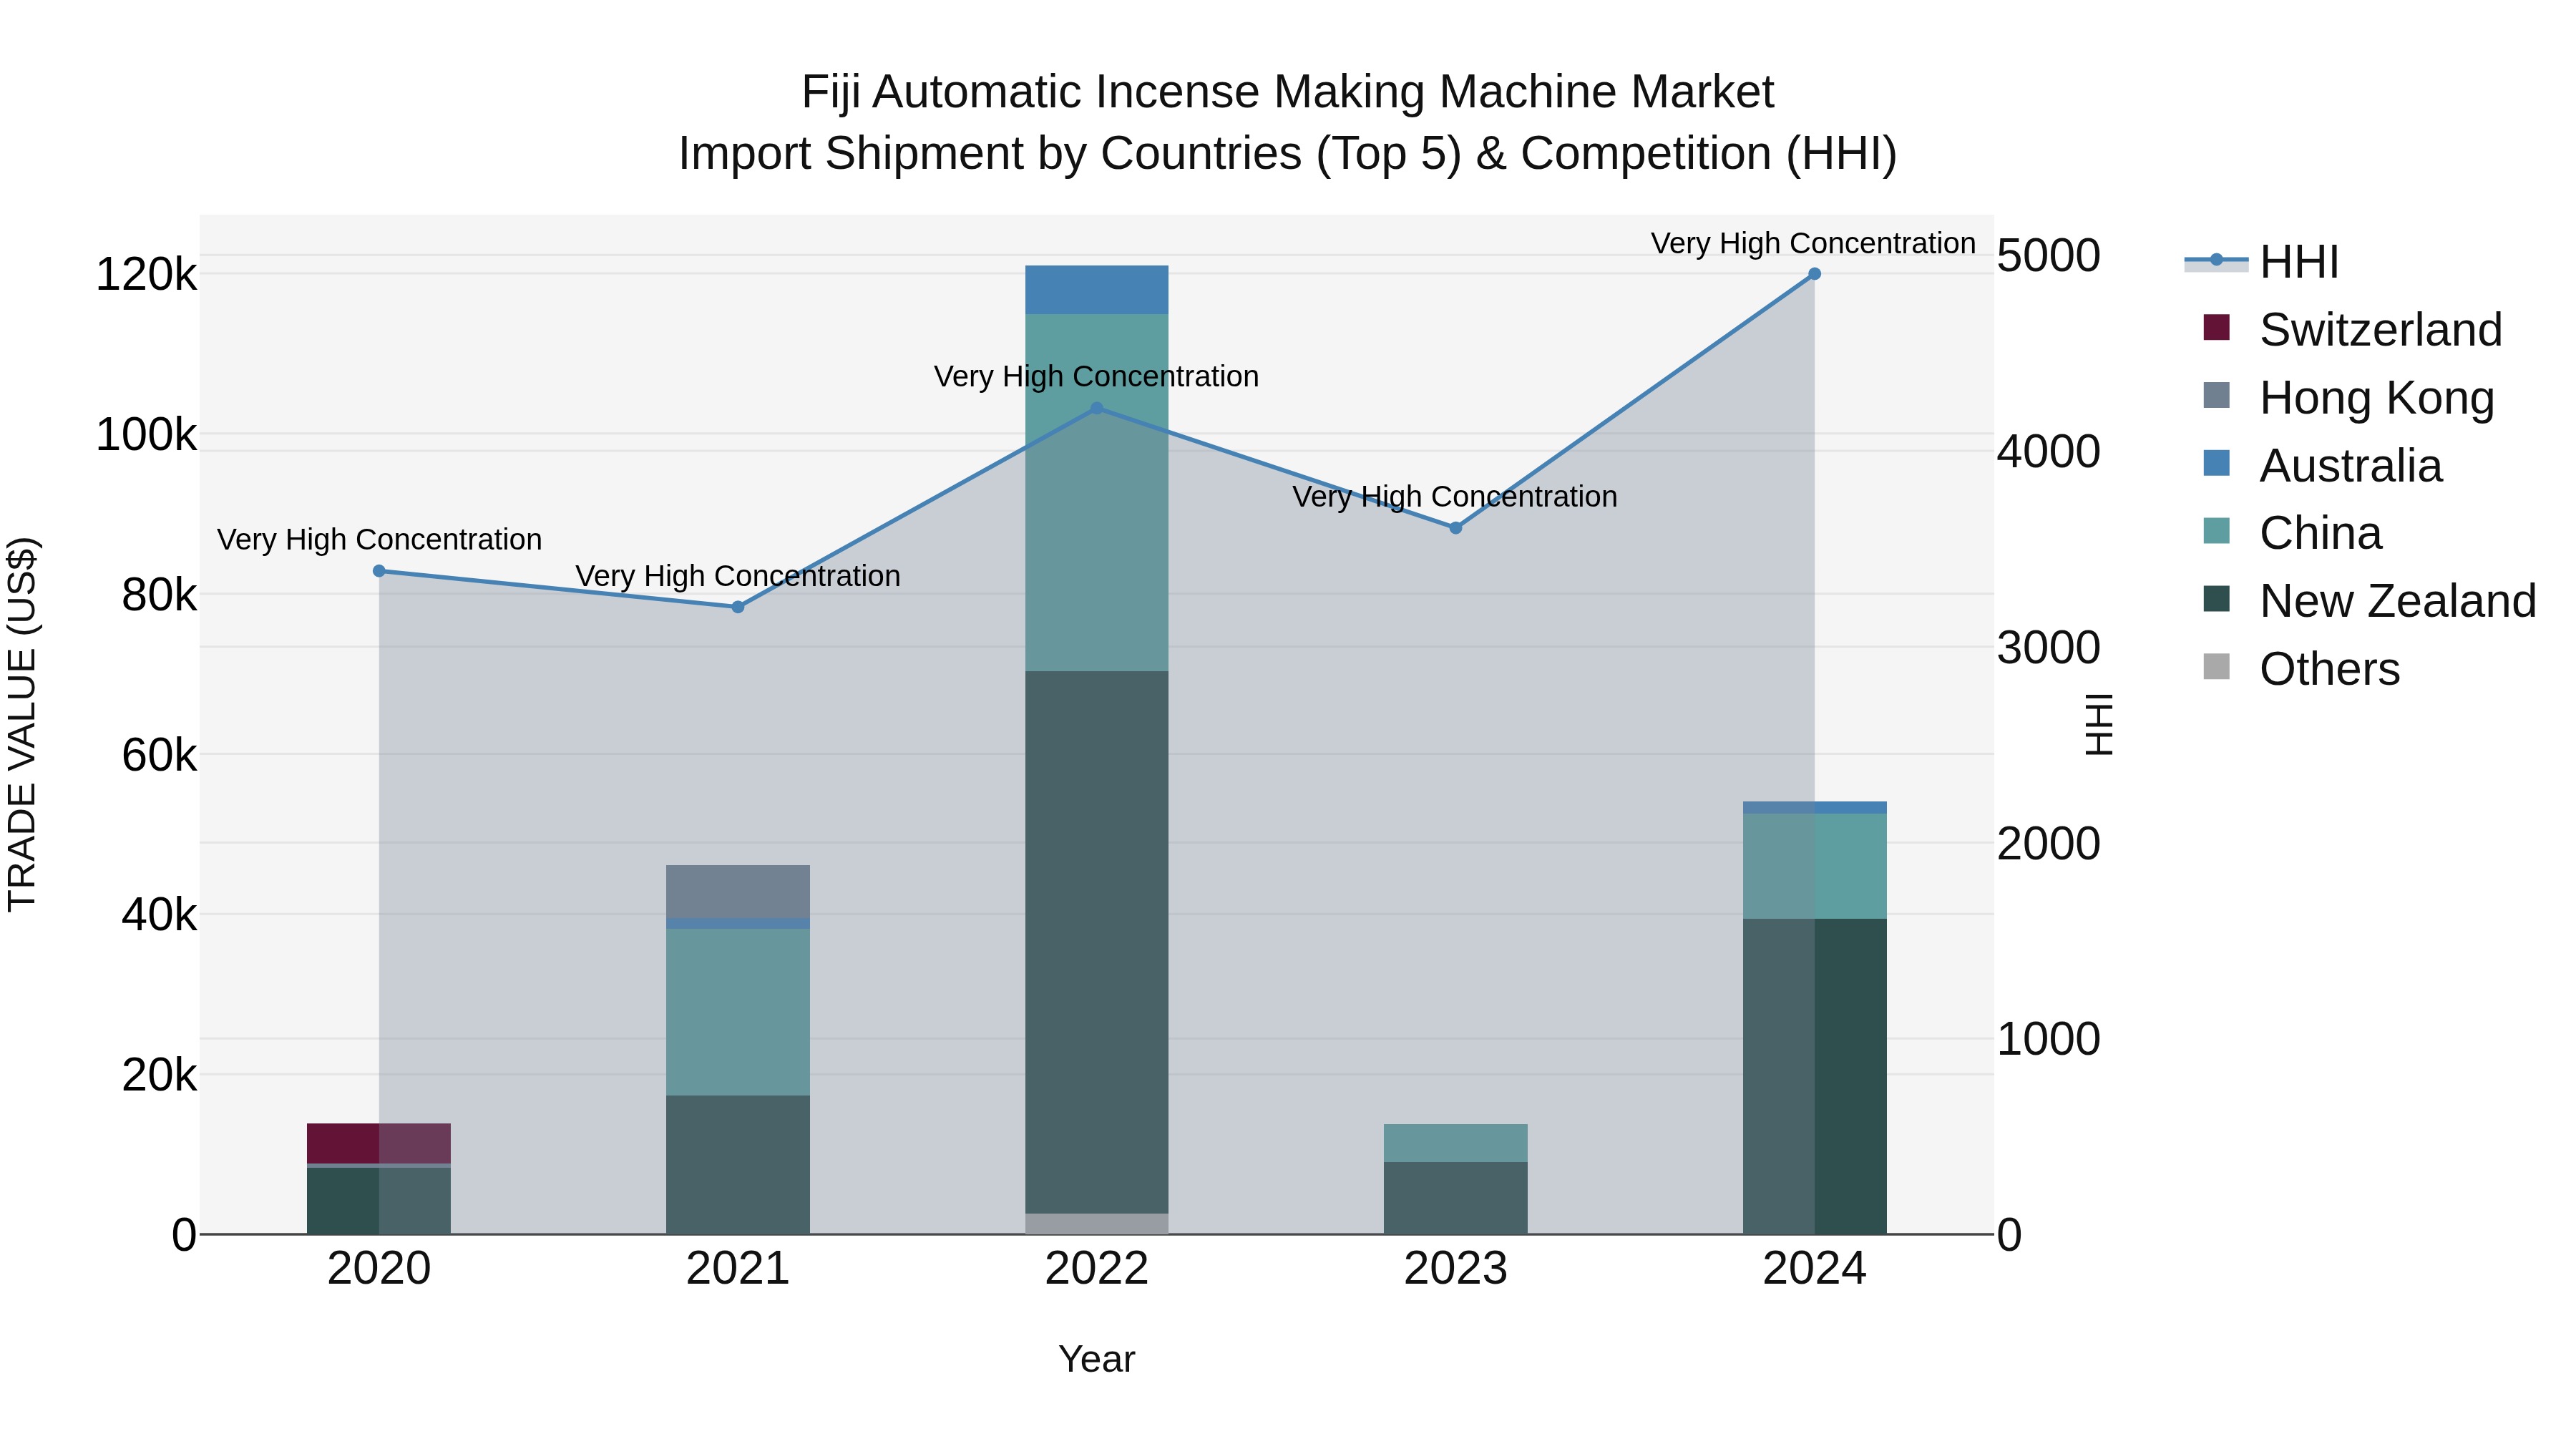Click the New Zealand bar segment in 2021
Viewport: 2576px width, 1449px height.
point(738,1165)
